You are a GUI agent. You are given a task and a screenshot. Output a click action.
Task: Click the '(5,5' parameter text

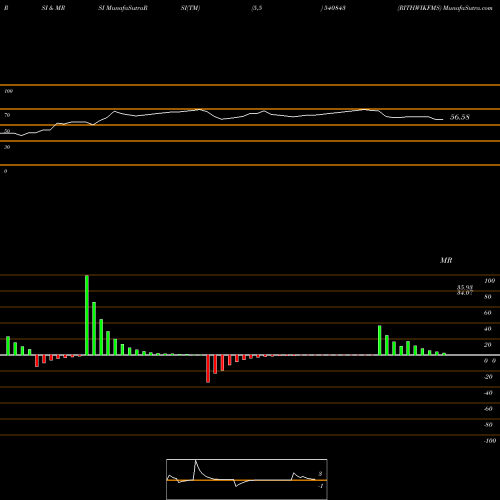pos(257,8)
